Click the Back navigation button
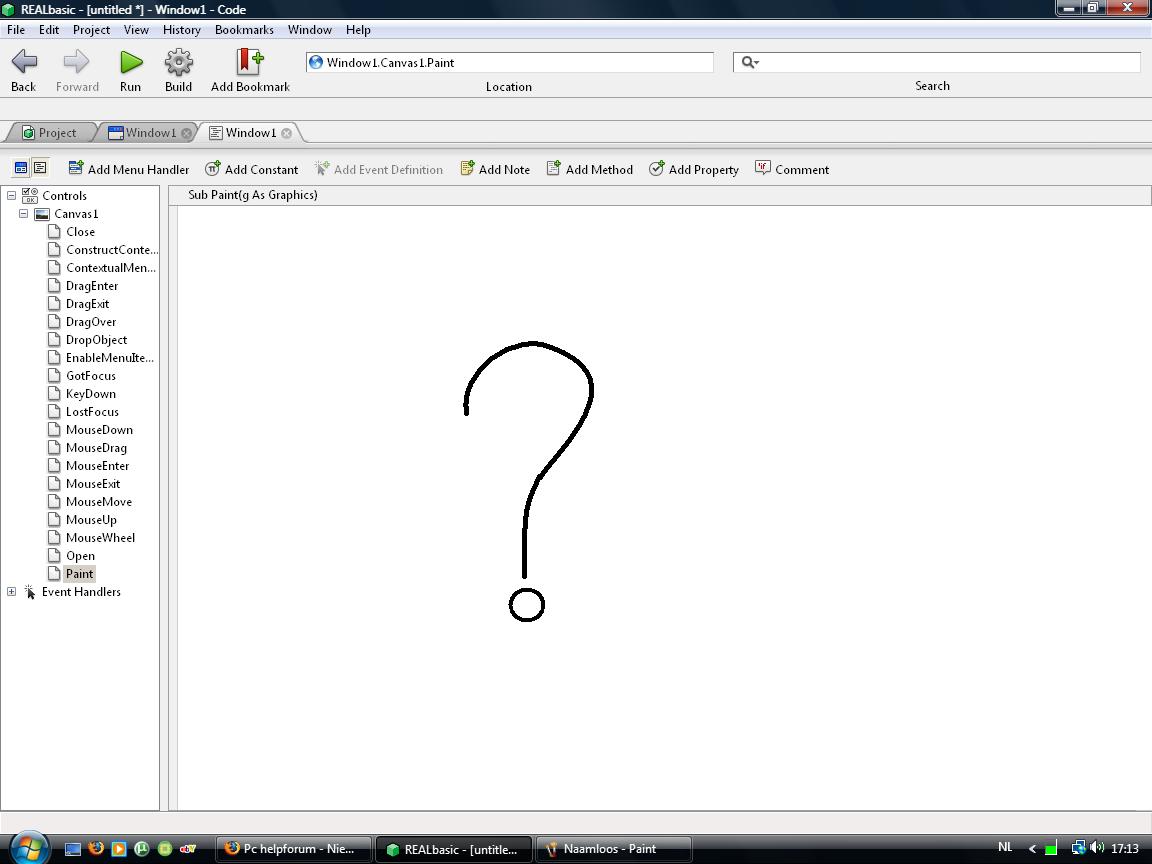Screen dimensions: 1152x864 [22, 62]
